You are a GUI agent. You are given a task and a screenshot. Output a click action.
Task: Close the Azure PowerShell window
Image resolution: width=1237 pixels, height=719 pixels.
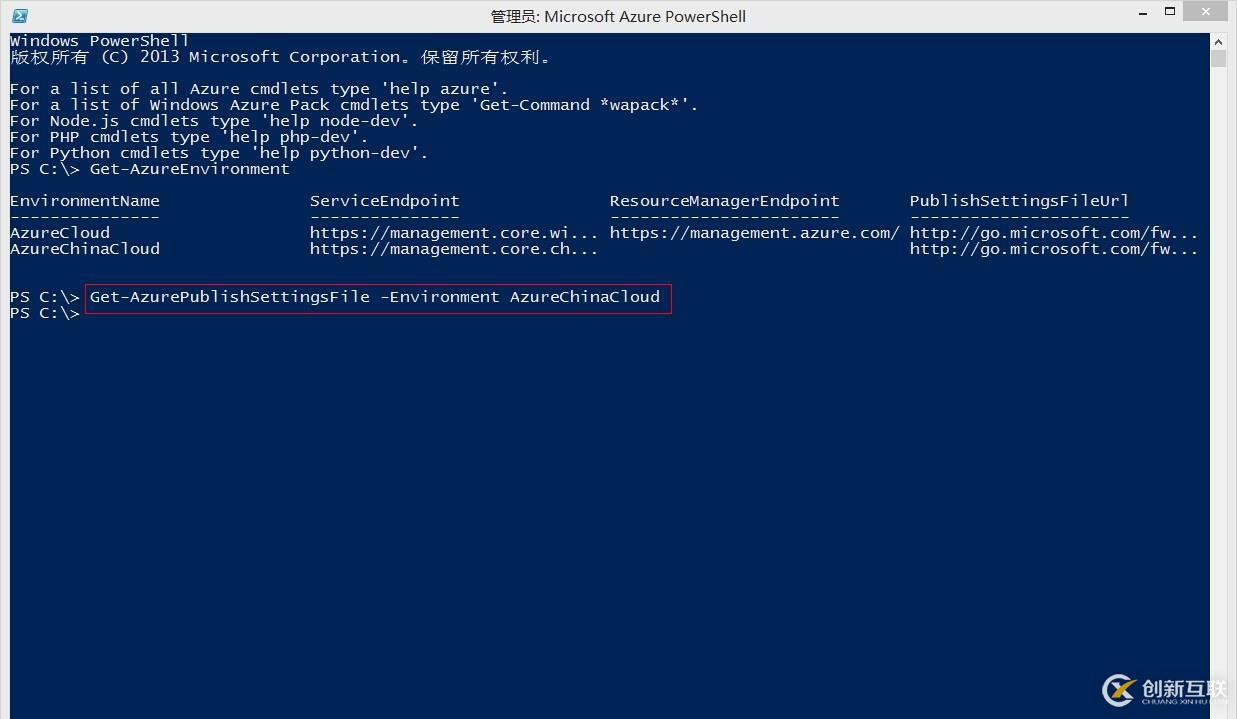[x=1207, y=11]
